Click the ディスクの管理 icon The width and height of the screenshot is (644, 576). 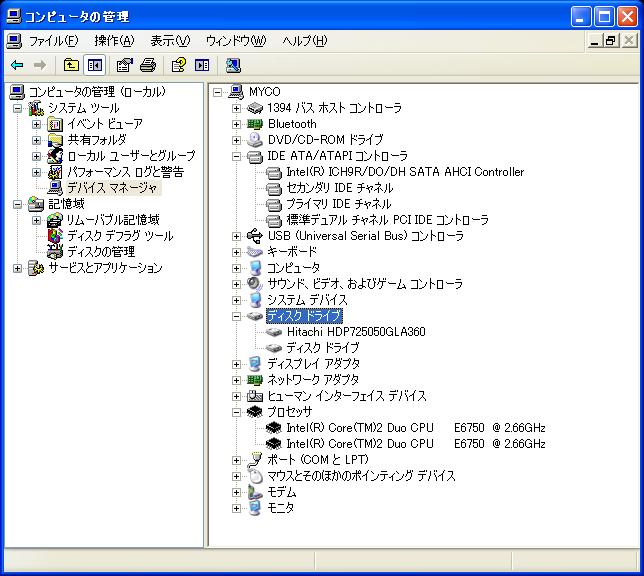tap(55, 251)
